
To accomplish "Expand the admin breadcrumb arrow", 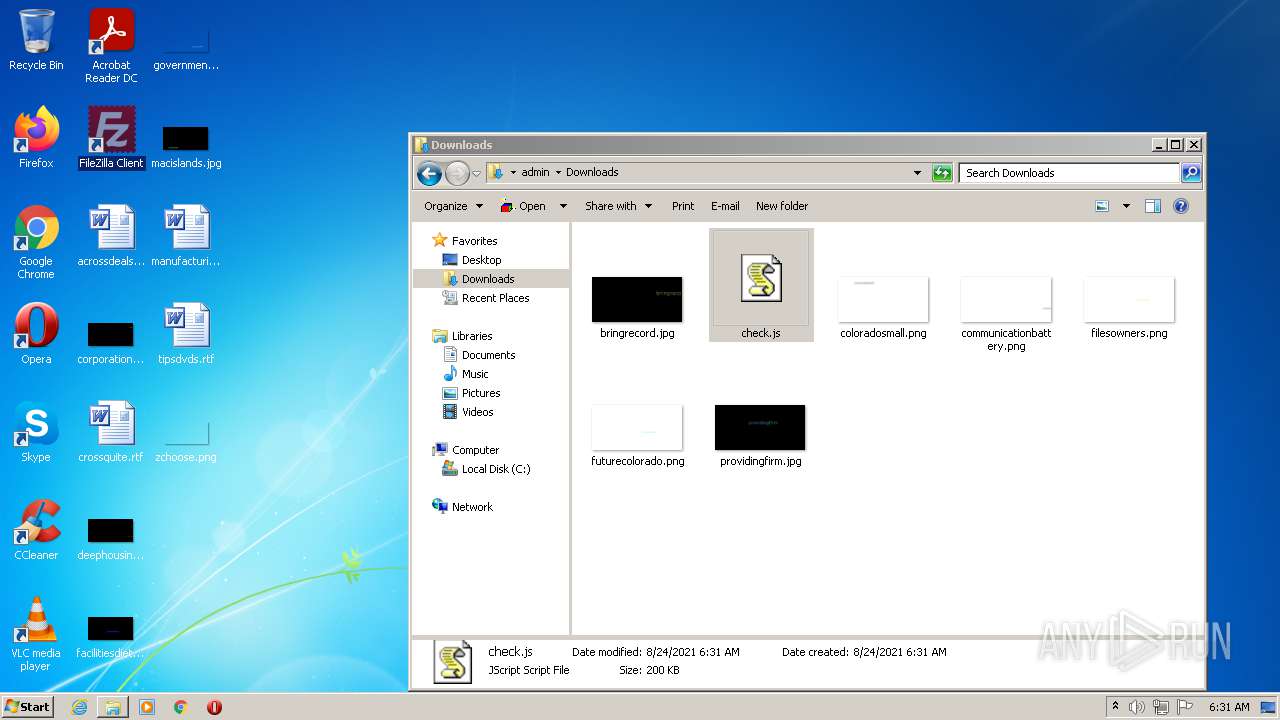I will (x=558, y=172).
